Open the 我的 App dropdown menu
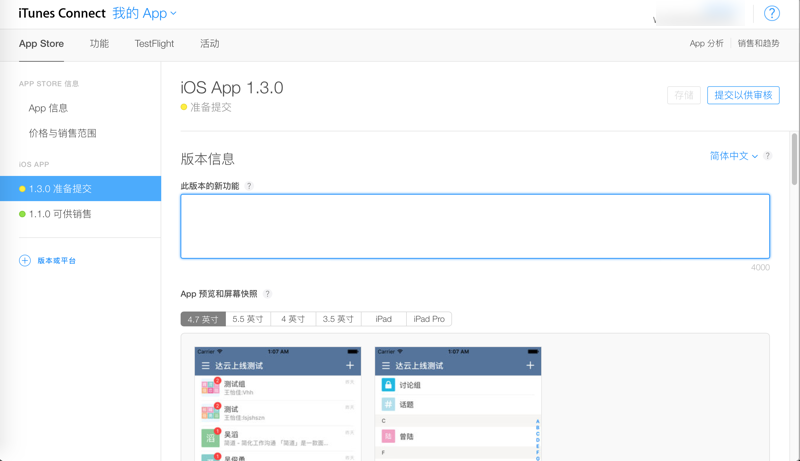 (x=144, y=14)
